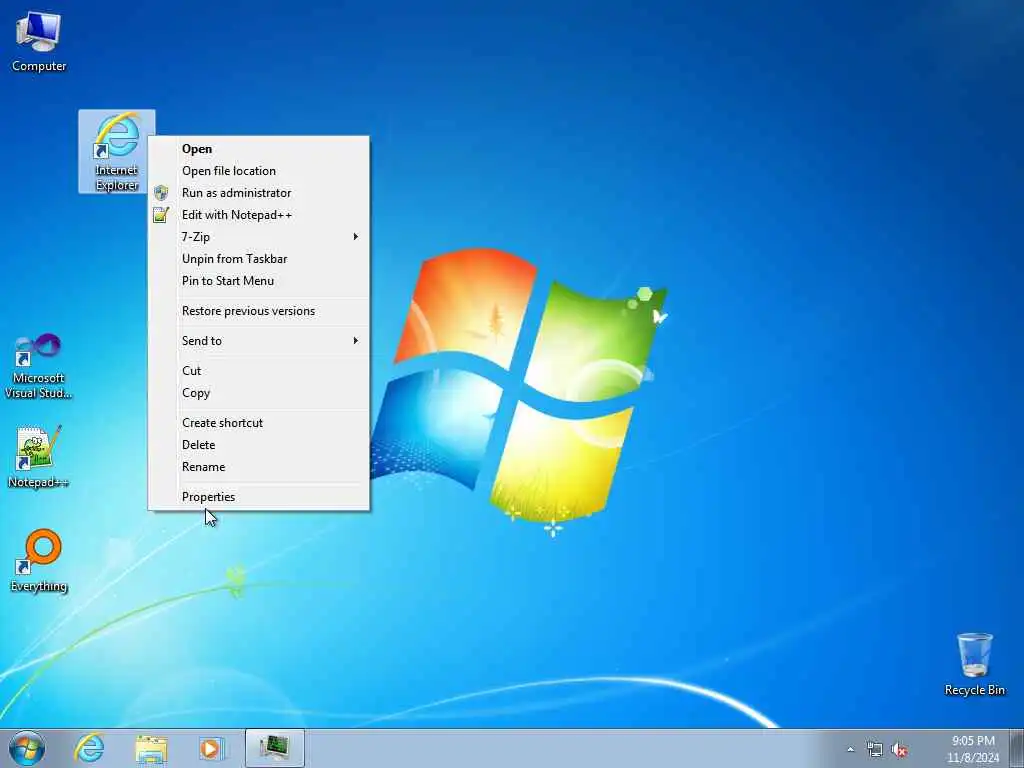Screen dimensions: 1024x768
Task: Select the Notepad++ desktop shortcut
Action: pos(39,456)
